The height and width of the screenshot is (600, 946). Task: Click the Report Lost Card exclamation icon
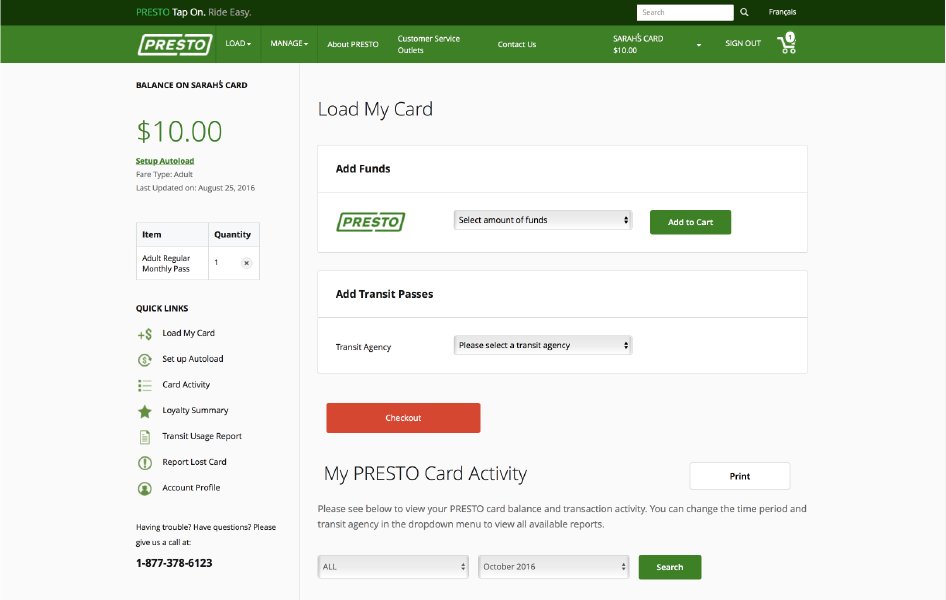pyautogui.click(x=145, y=463)
